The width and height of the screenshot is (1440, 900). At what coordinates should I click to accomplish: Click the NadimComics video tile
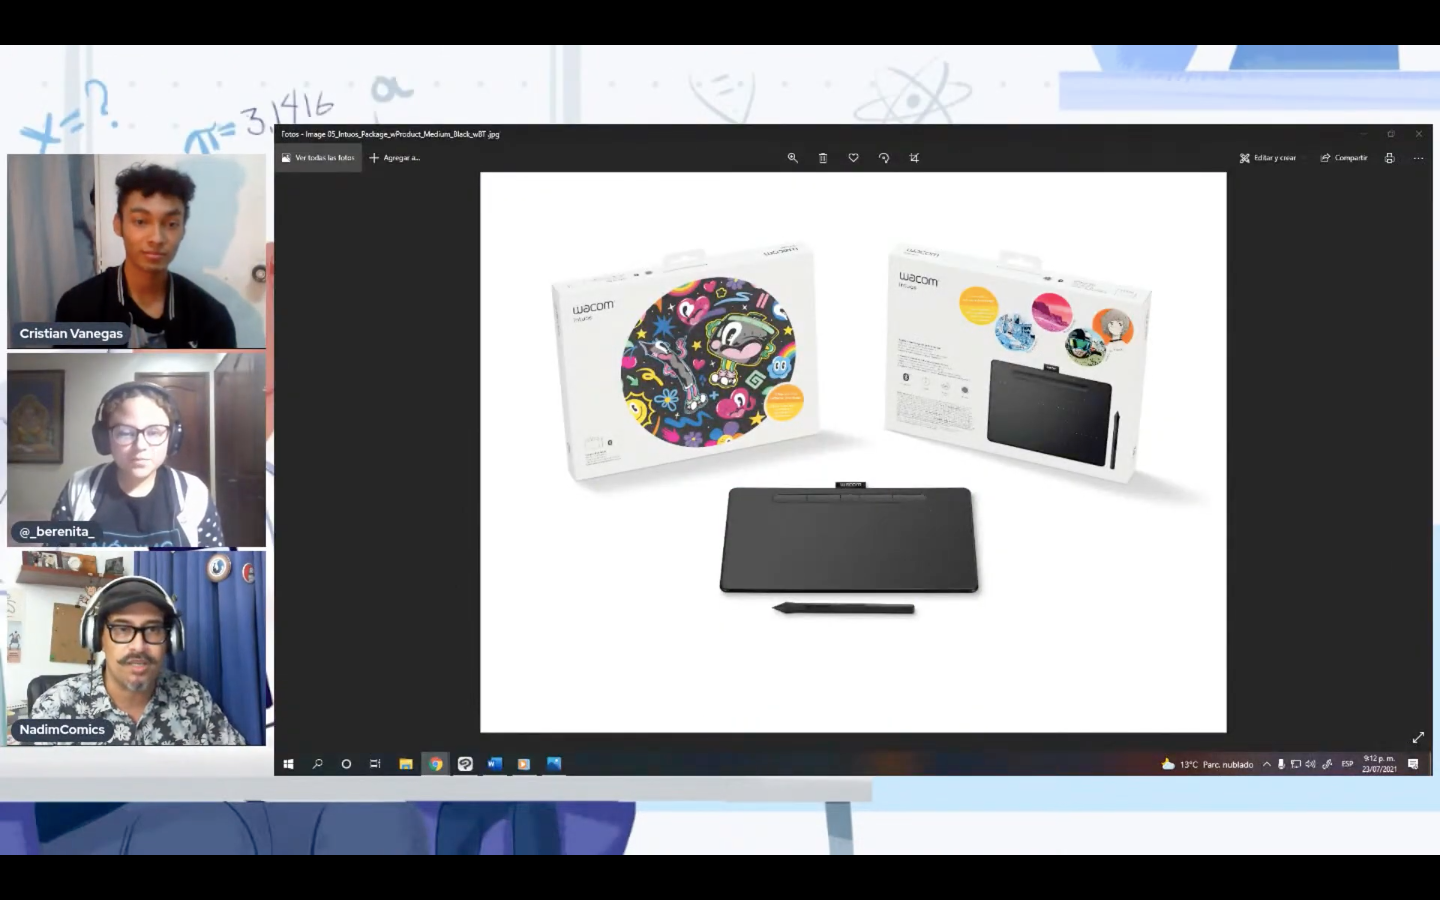click(137, 648)
